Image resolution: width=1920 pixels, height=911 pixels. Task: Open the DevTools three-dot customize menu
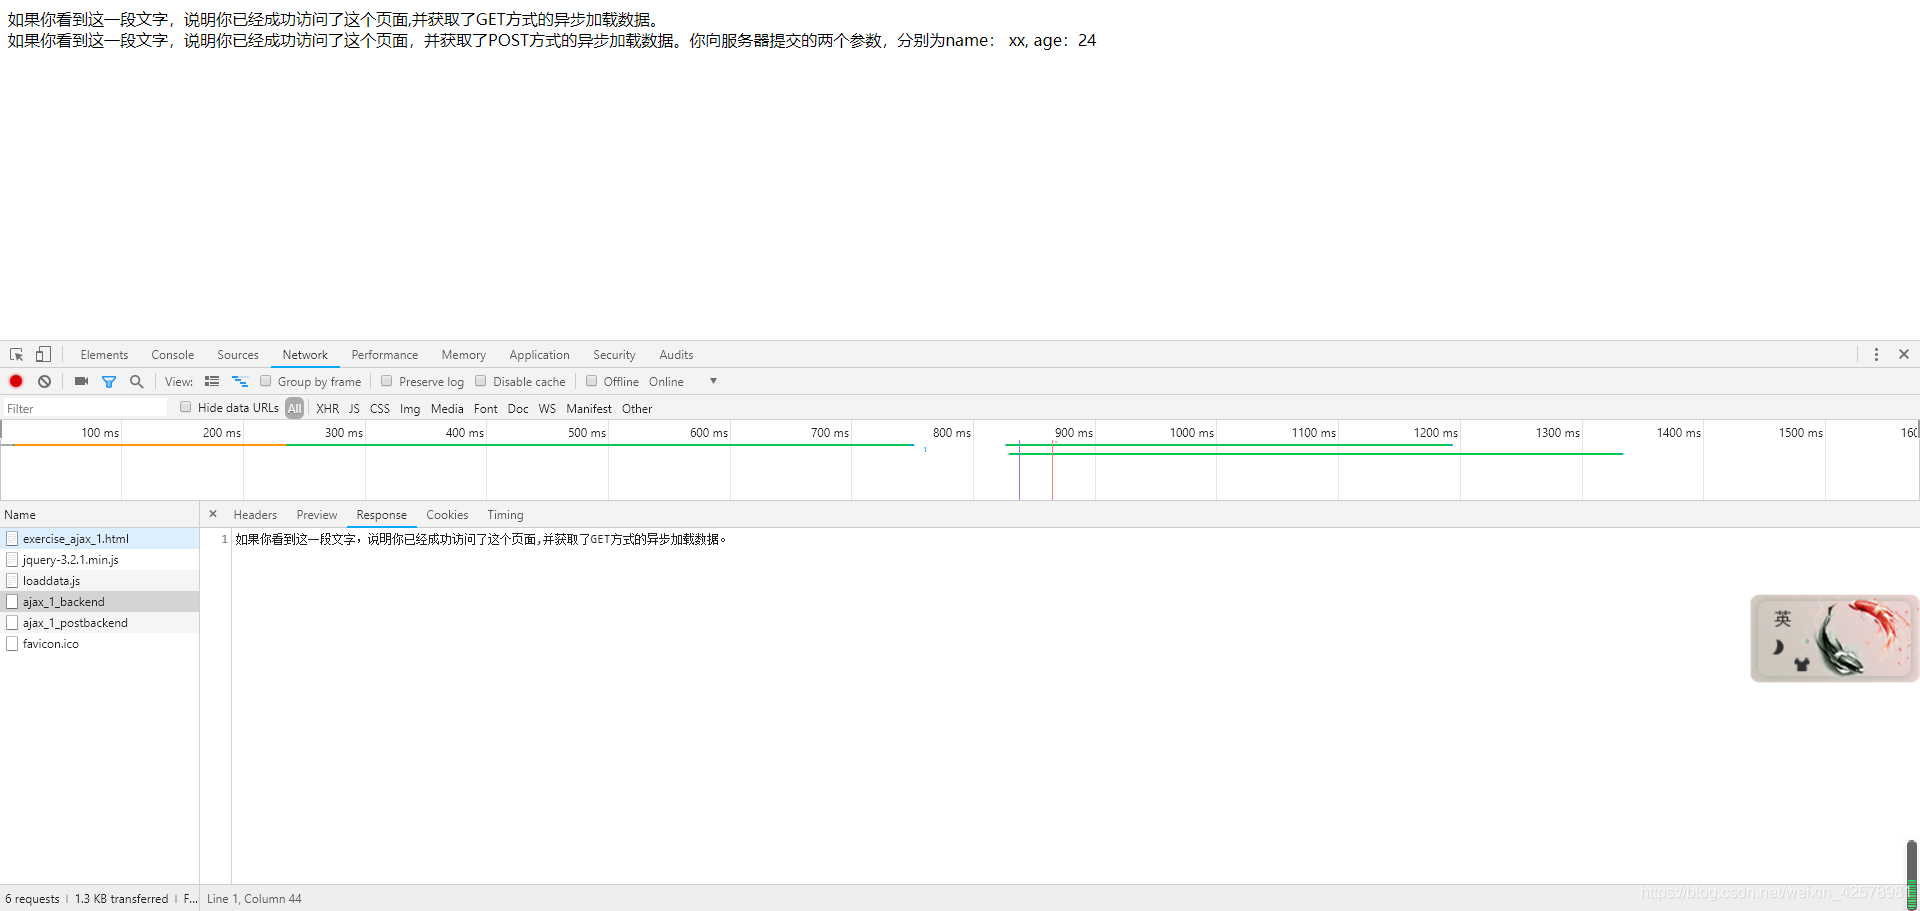pos(1876,355)
